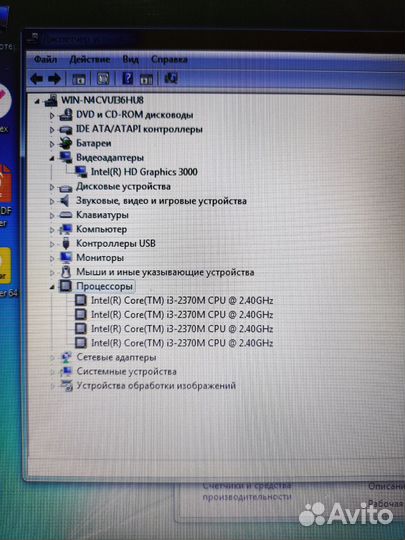Expand DVD и CD-ROM дисководы node
405x540 pixels.
tap(52, 116)
